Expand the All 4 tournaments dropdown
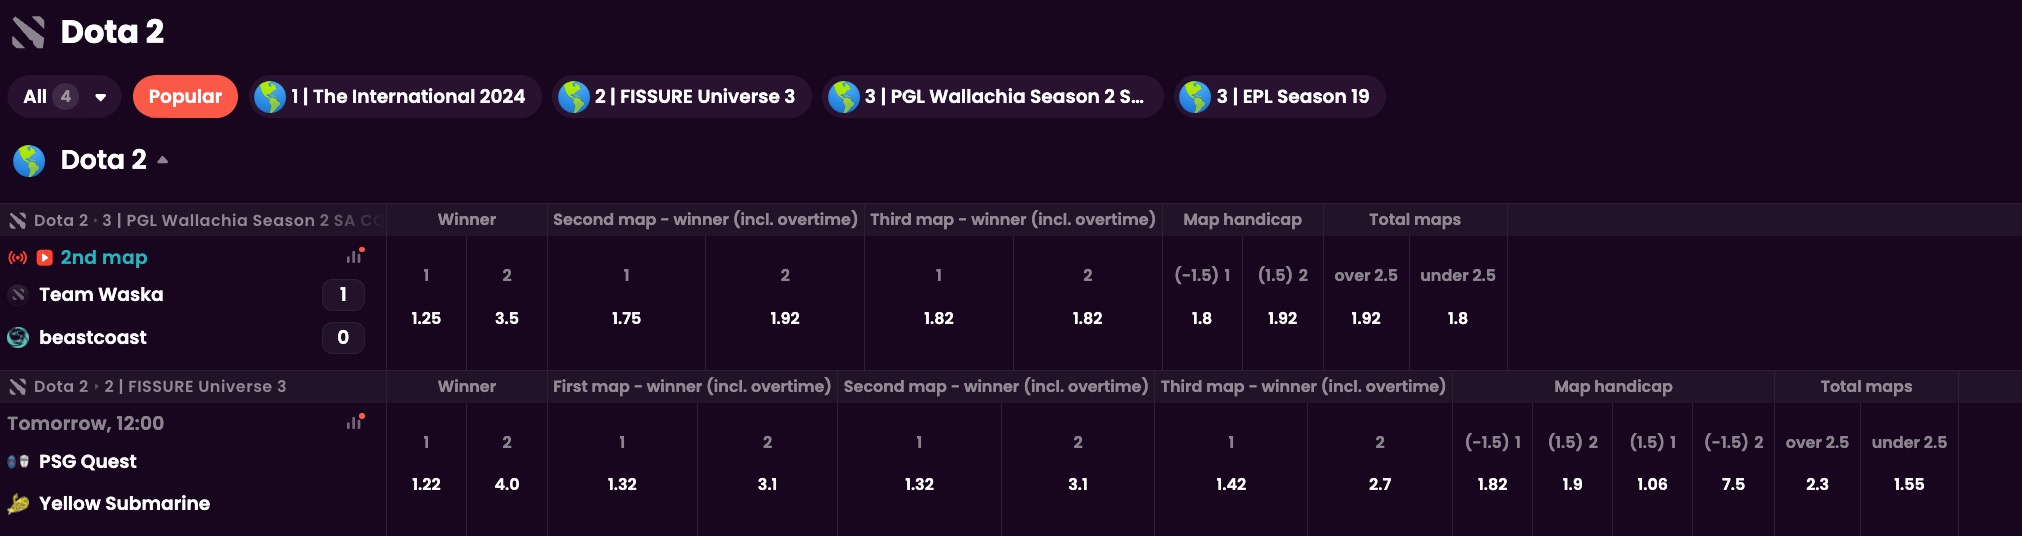Image resolution: width=2022 pixels, height=536 pixels. click(x=65, y=97)
